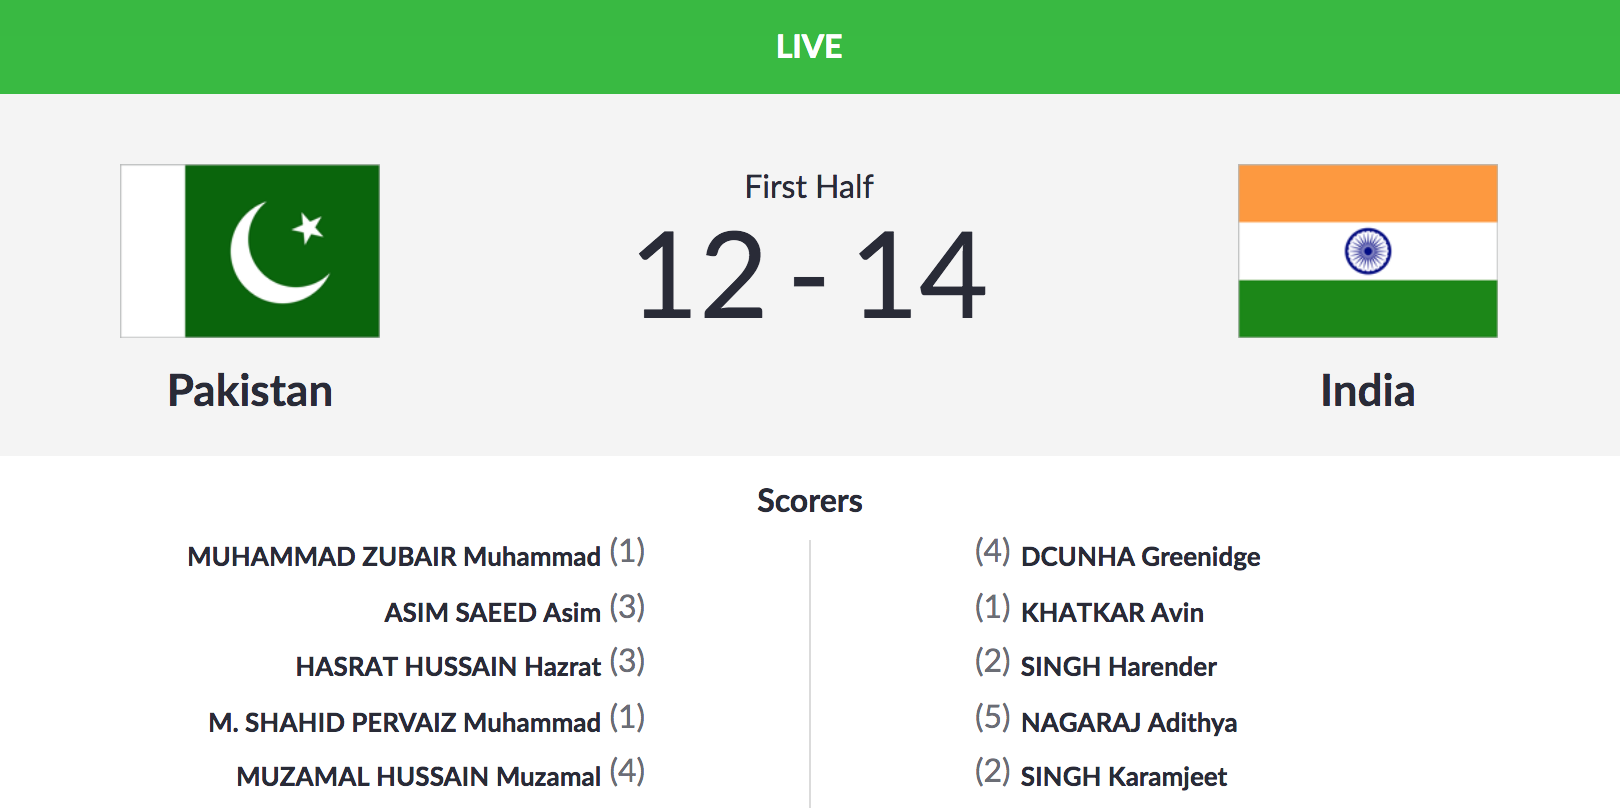Open scorer KHATKAR Avin
The width and height of the screenshot is (1620, 808).
[x=1112, y=613]
